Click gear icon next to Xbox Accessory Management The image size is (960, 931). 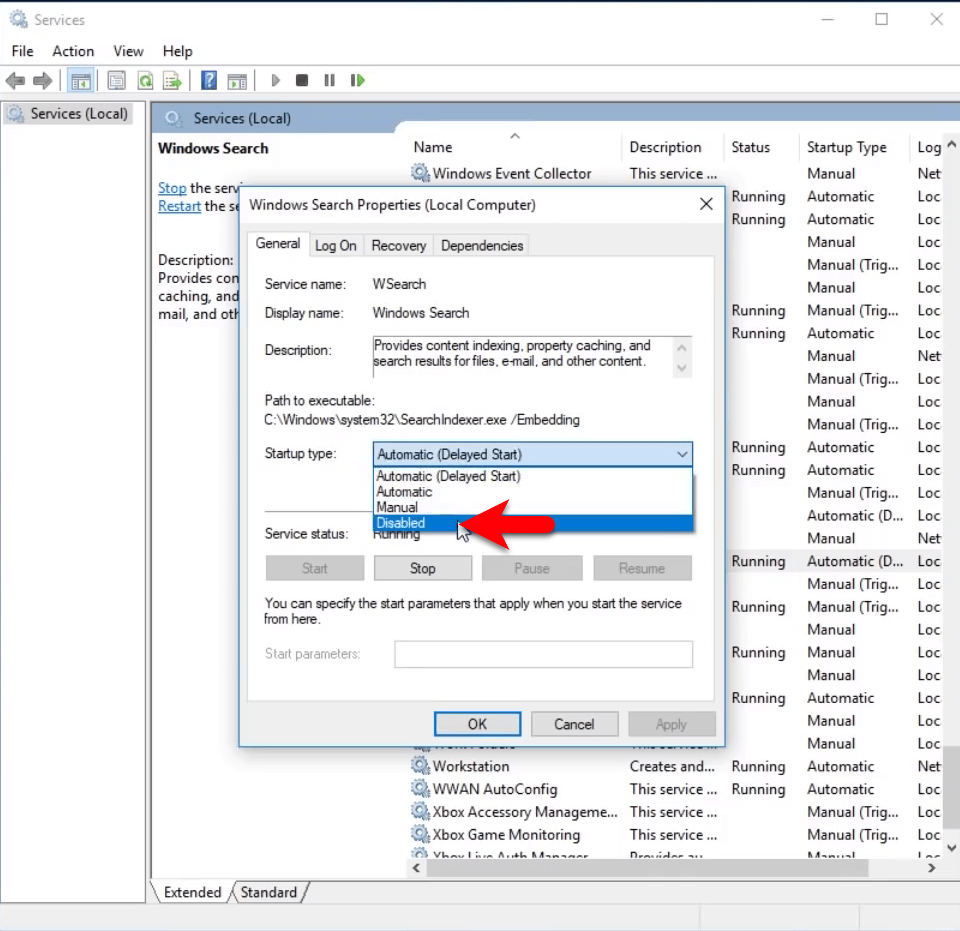[x=420, y=811]
